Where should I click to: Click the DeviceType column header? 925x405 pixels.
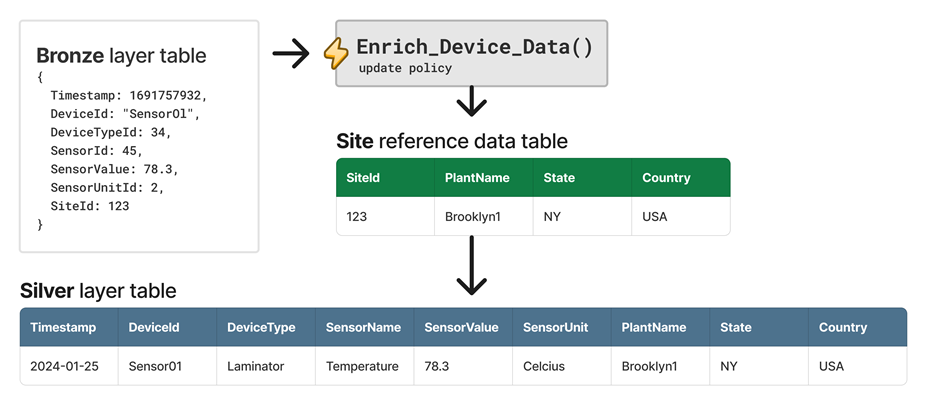click(x=261, y=327)
